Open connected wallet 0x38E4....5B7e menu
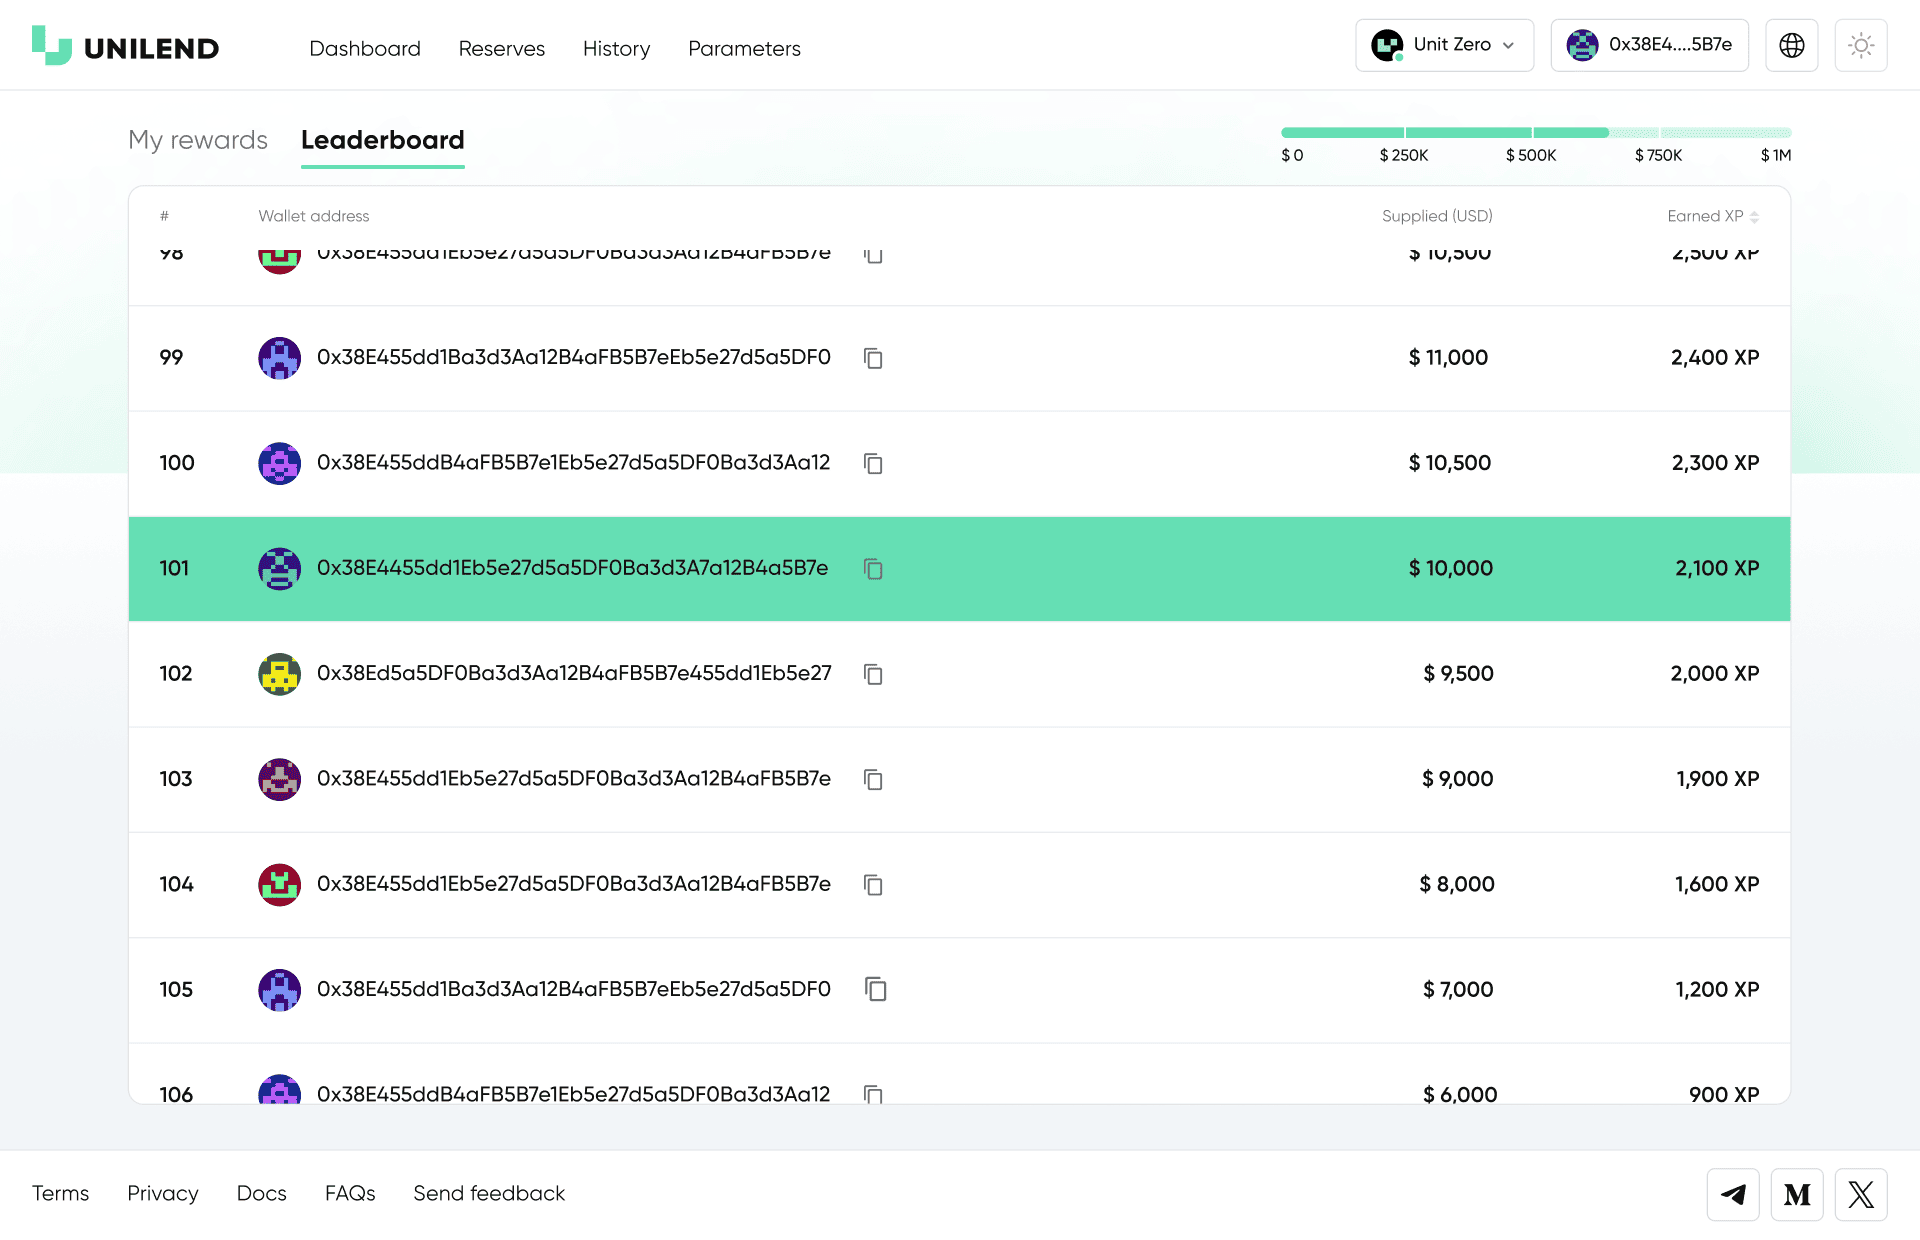The image size is (1920, 1240). coord(1649,45)
